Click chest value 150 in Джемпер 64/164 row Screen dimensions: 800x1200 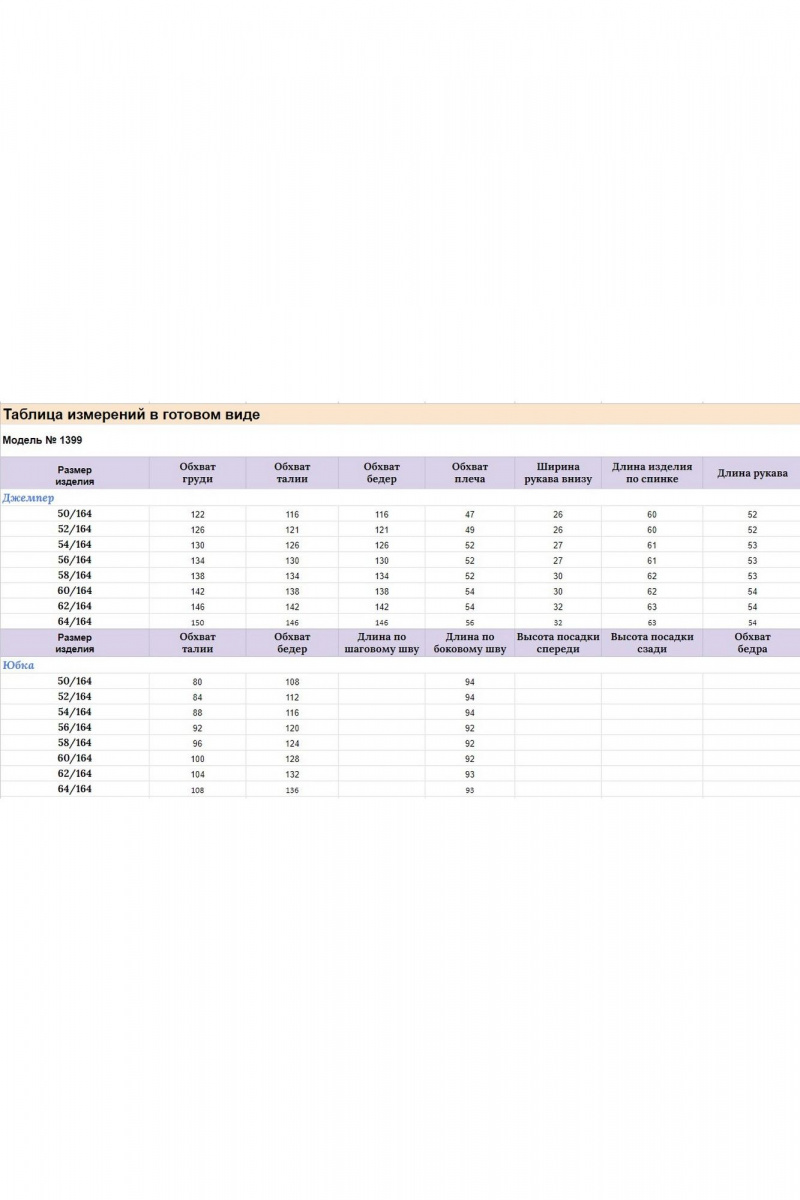point(197,622)
